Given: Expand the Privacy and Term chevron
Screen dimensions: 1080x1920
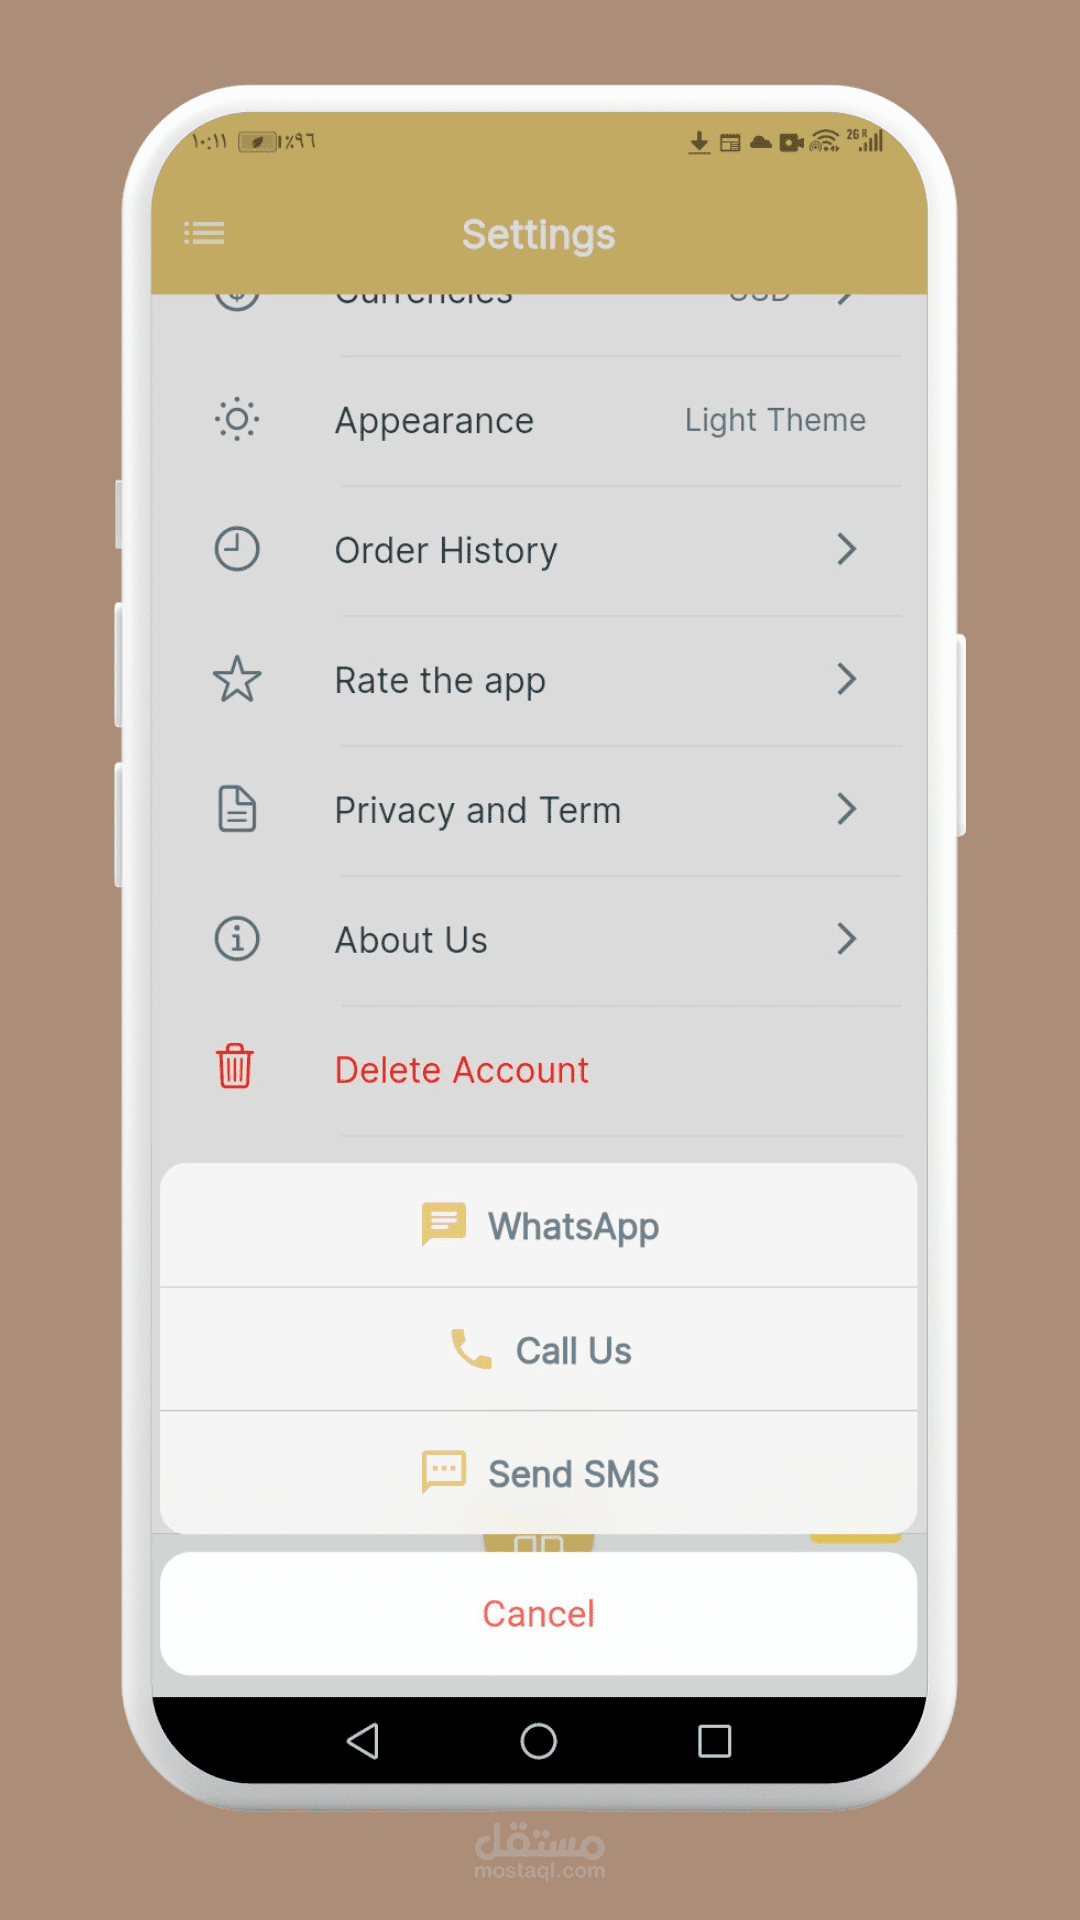Looking at the screenshot, I should coord(847,809).
